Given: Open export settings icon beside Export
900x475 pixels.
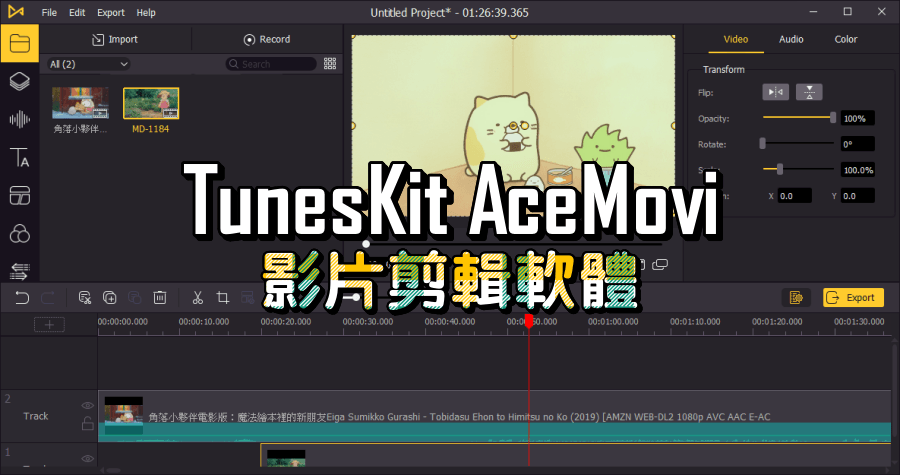Looking at the screenshot, I should [x=796, y=297].
